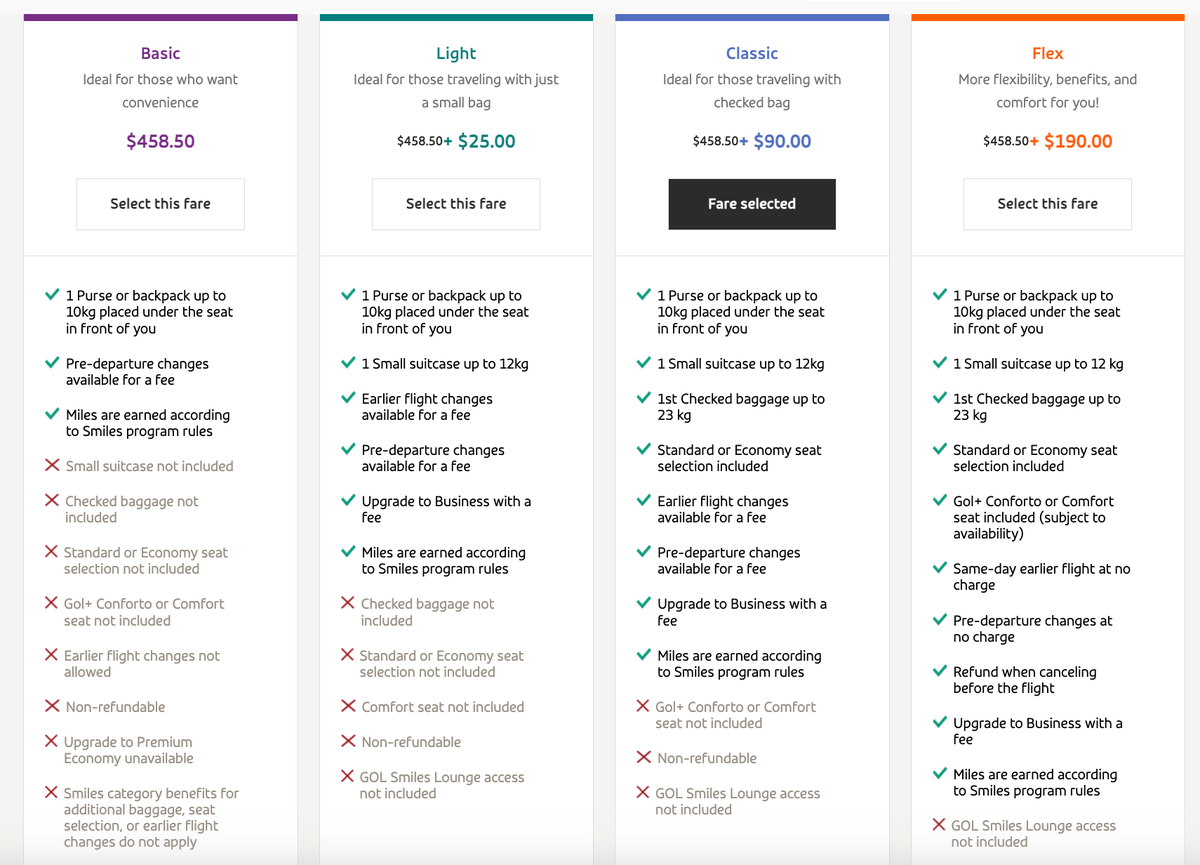
Task: Select the Flex fare heading
Action: tap(1047, 53)
